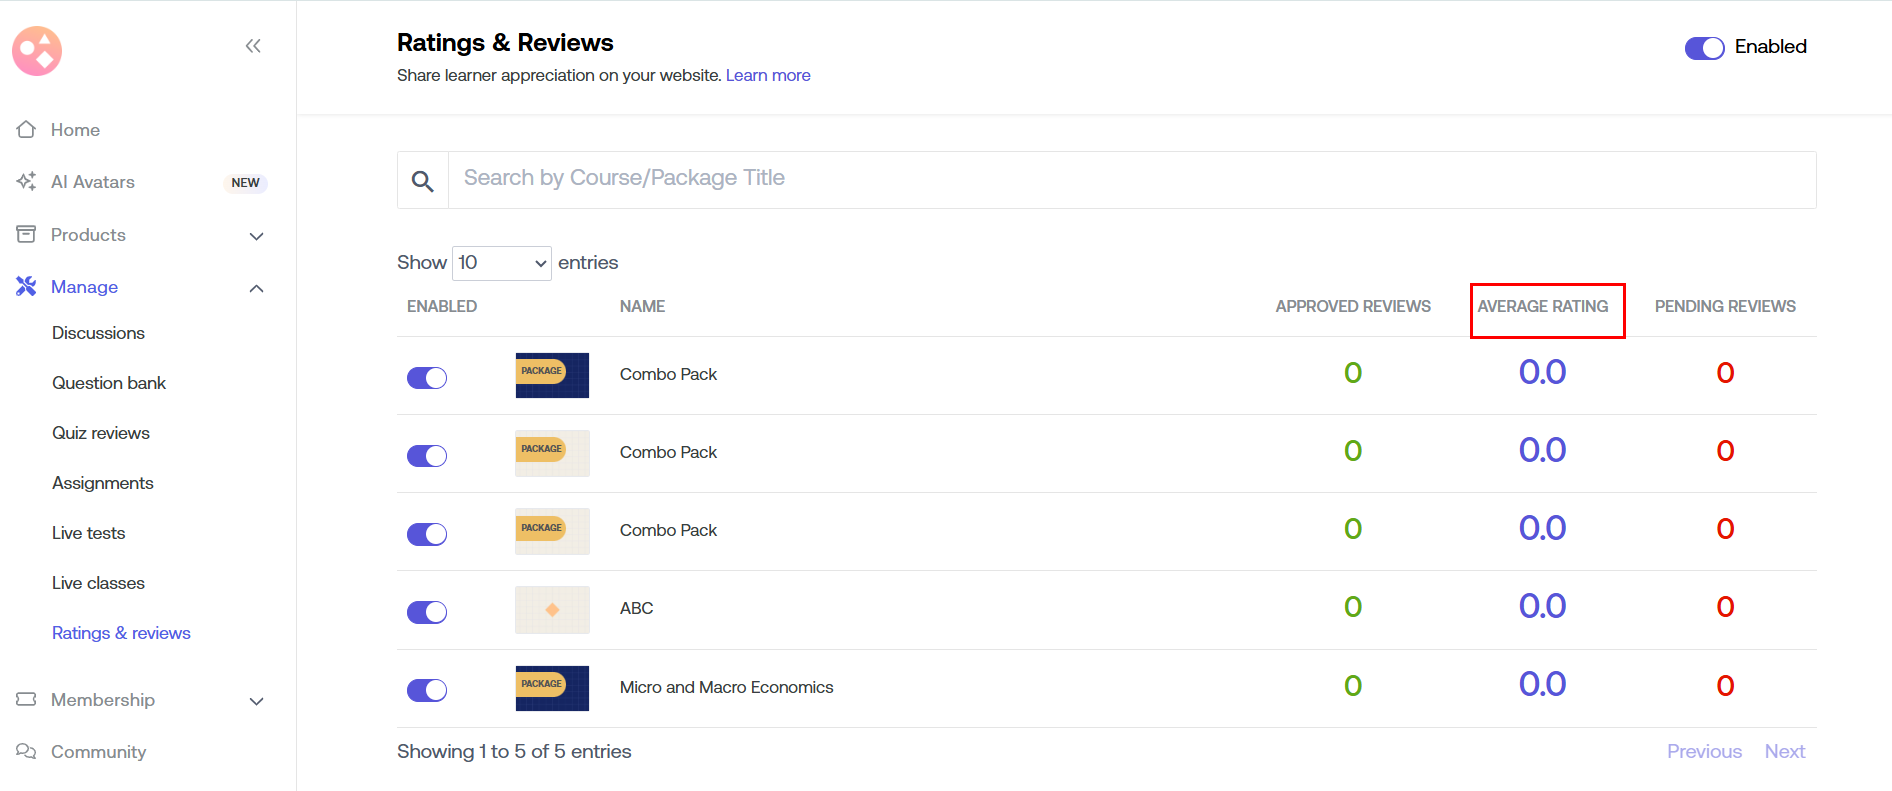Disable reviews for the ABC course
This screenshot has height=791, width=1892.
click(427, 612)
